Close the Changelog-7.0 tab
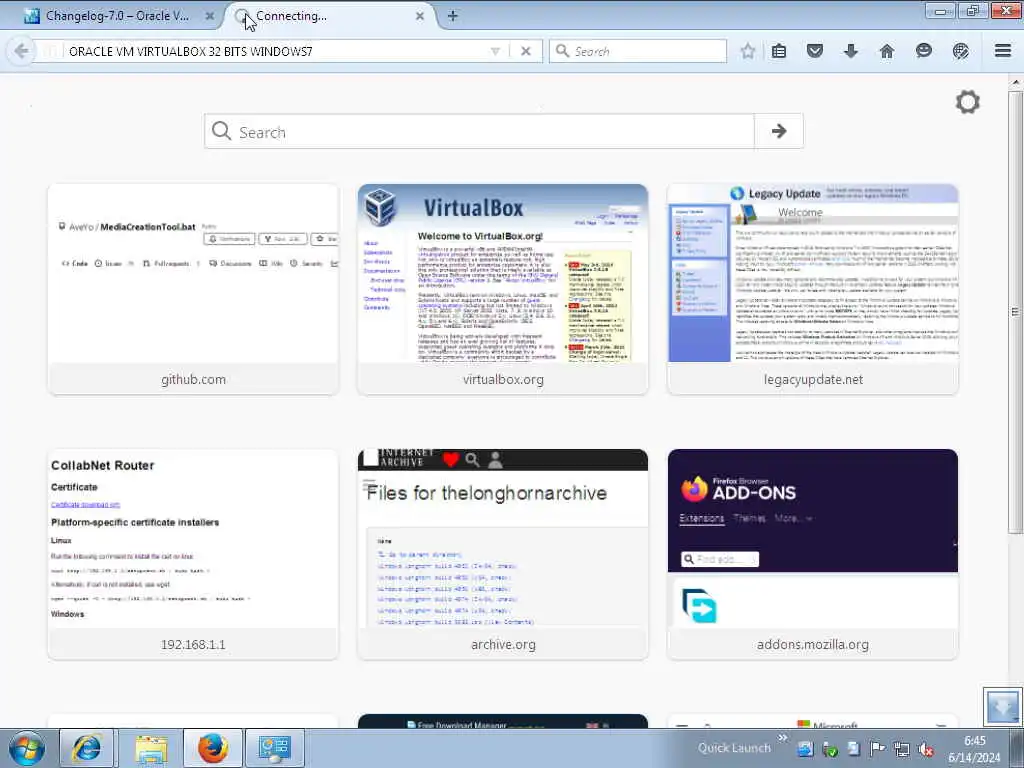 click(x=210, y=16)
